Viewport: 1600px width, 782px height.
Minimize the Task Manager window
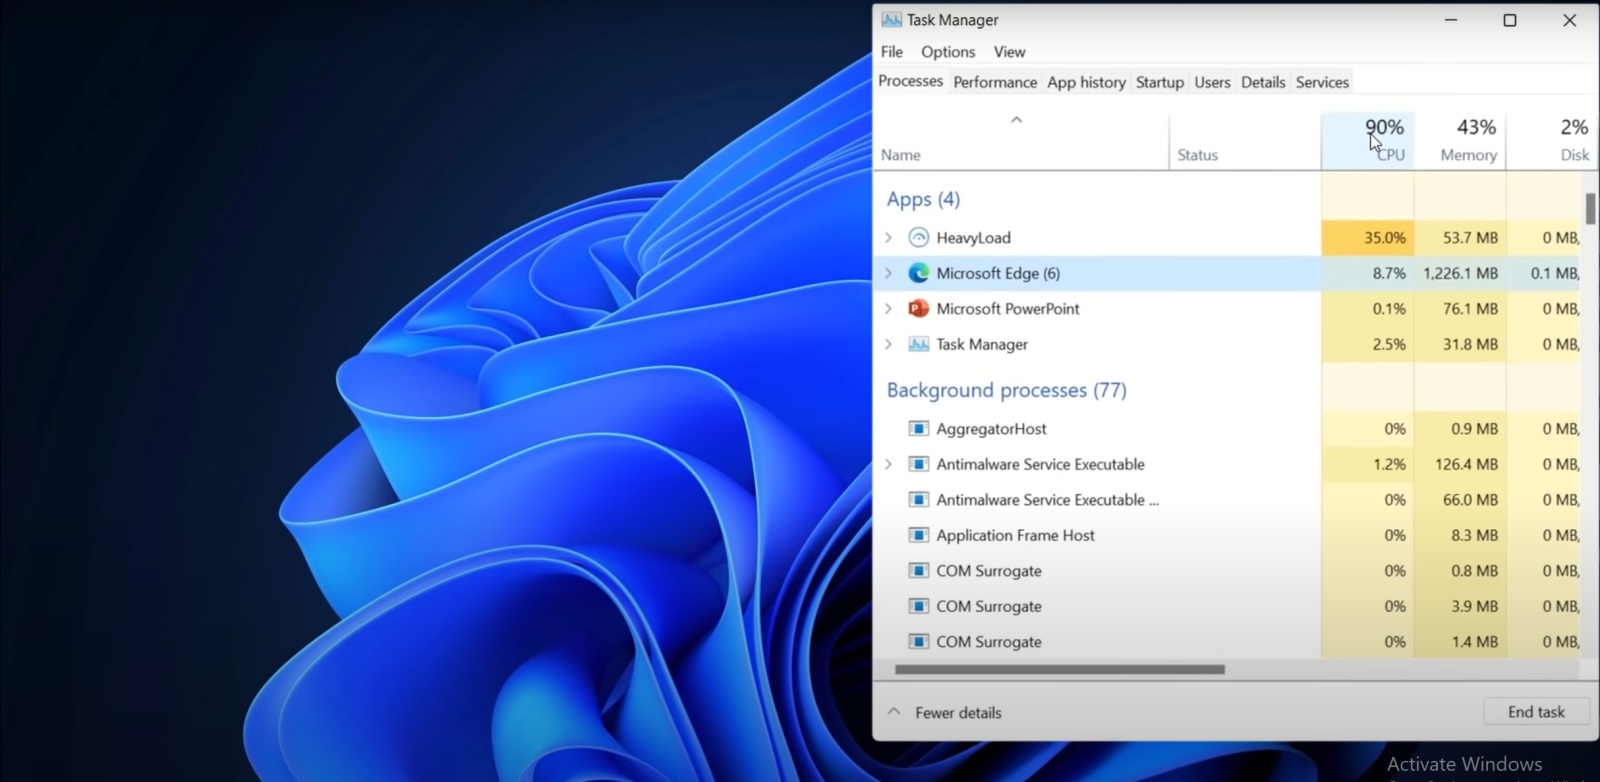point(1451,20)
